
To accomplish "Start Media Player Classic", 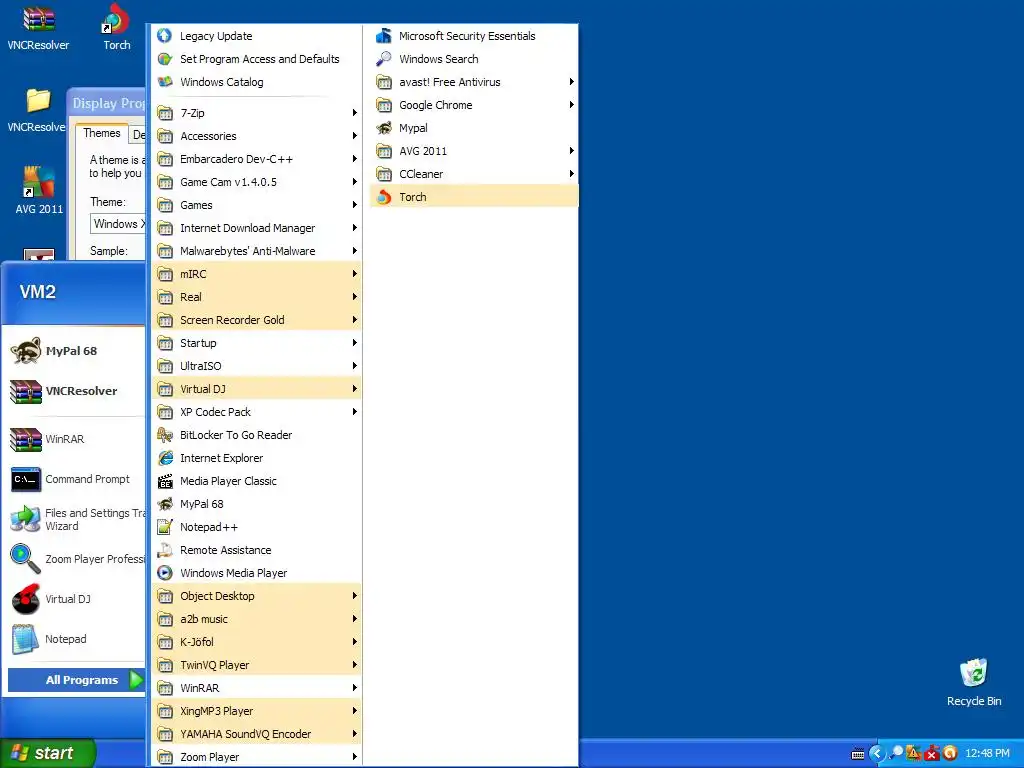I will (256, 481).
